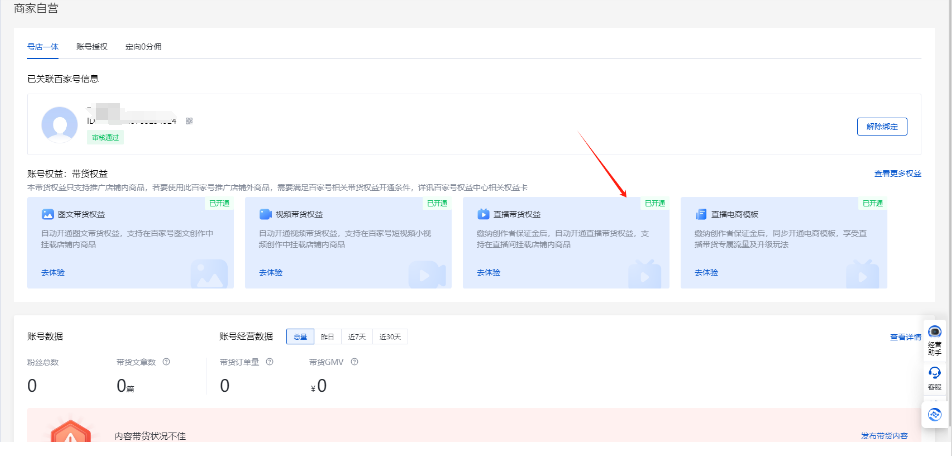952x456 pixels.
Task: Click the 商家自营 page heading
Action: point(36,9)
